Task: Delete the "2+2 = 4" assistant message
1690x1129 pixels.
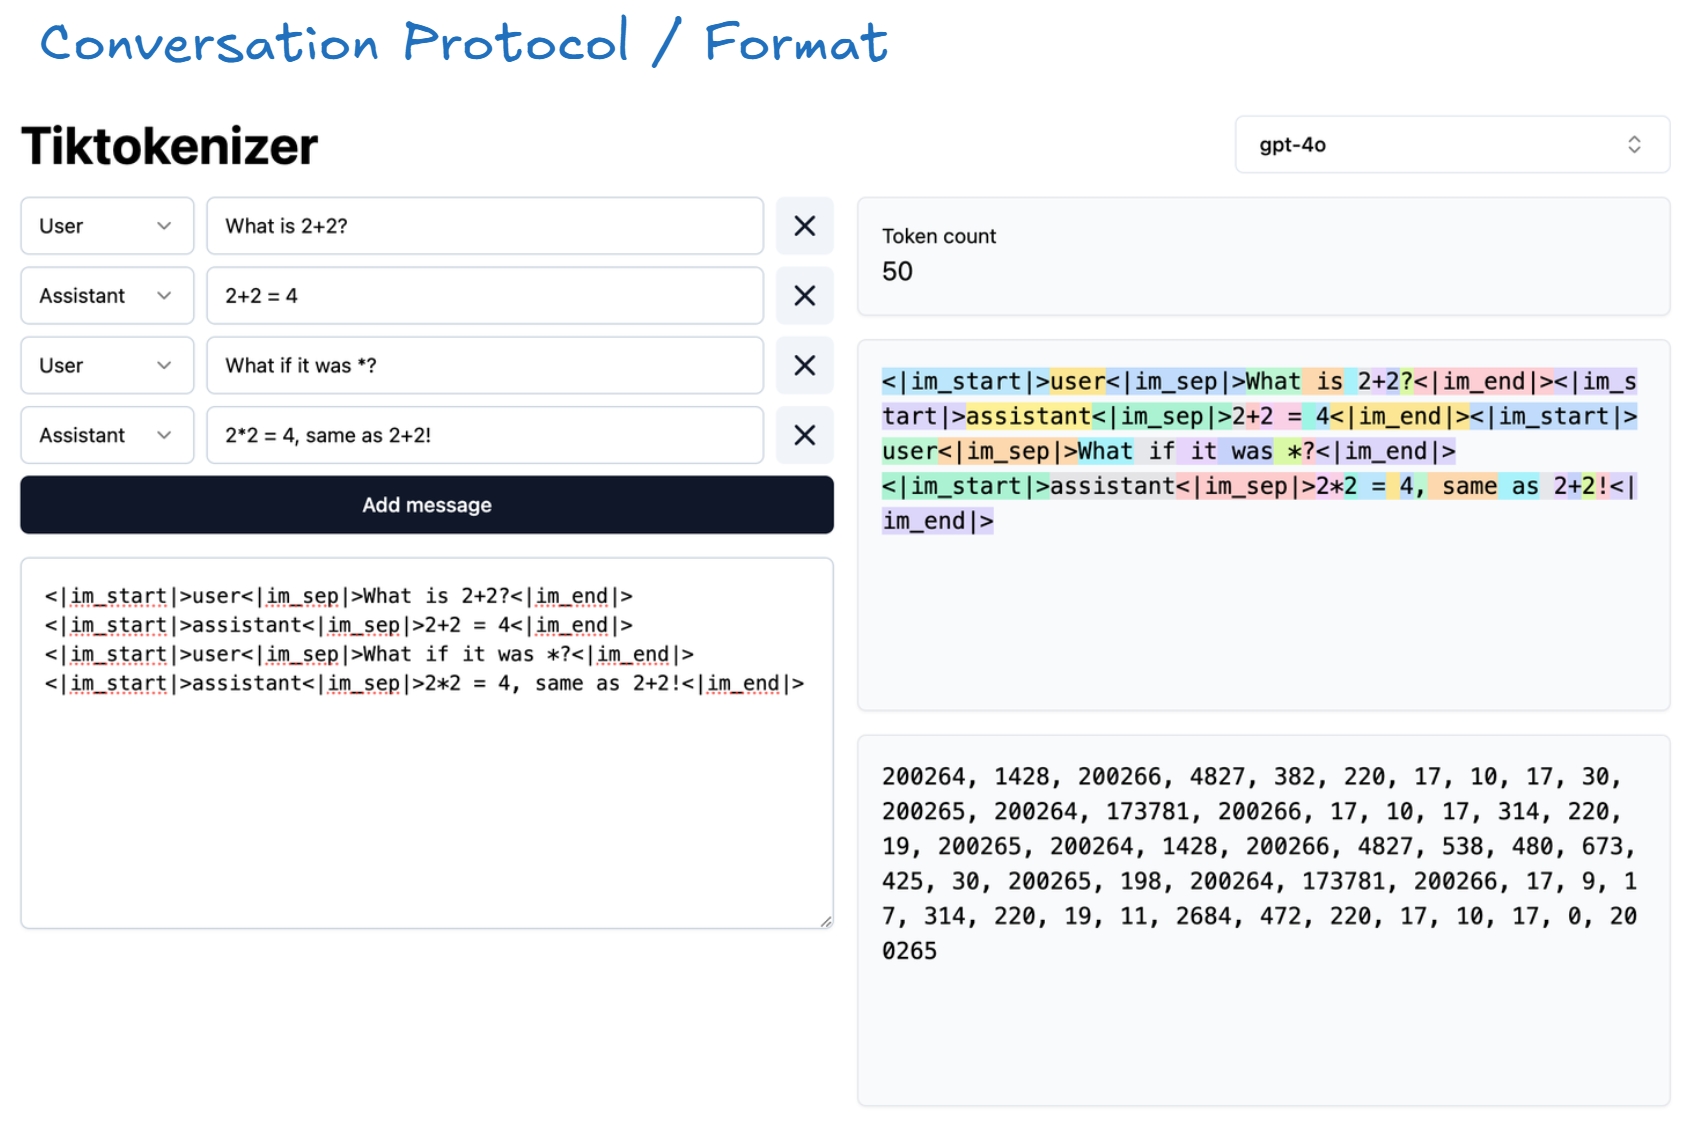Action: (x=805, y=296)
